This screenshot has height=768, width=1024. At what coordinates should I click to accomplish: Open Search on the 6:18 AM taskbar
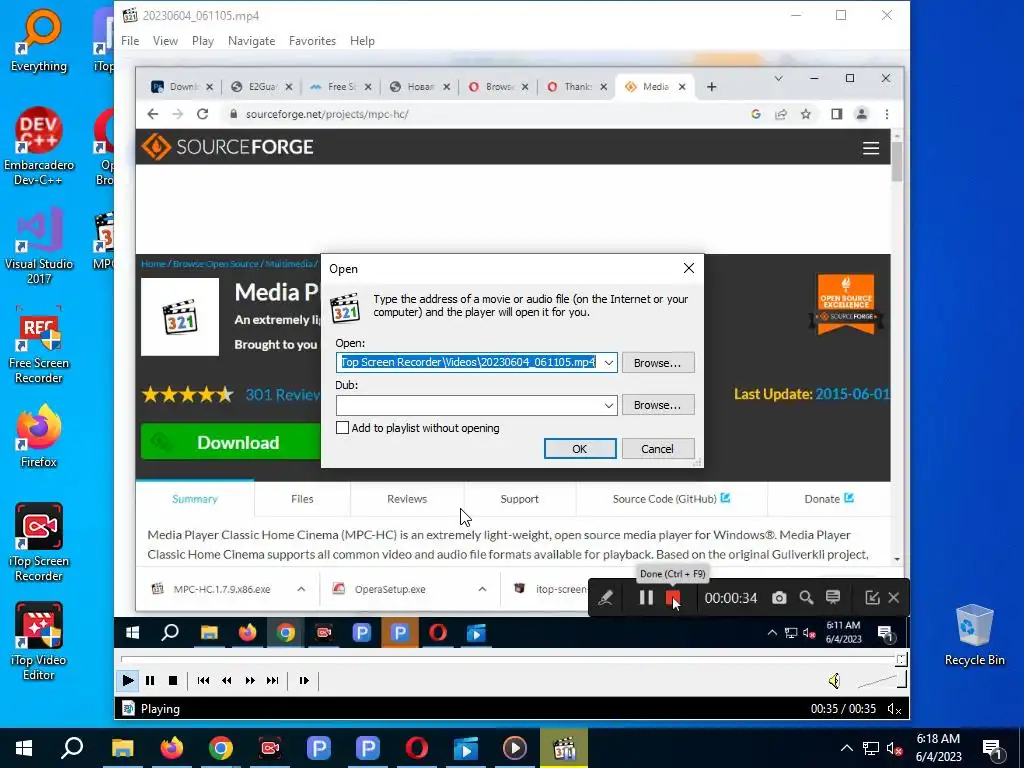(72, 748)
